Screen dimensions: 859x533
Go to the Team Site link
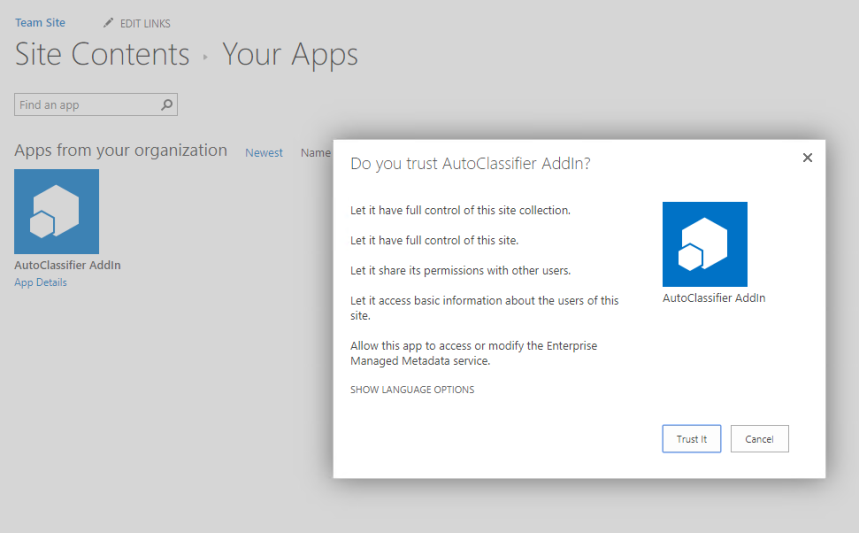pos(40,23)
